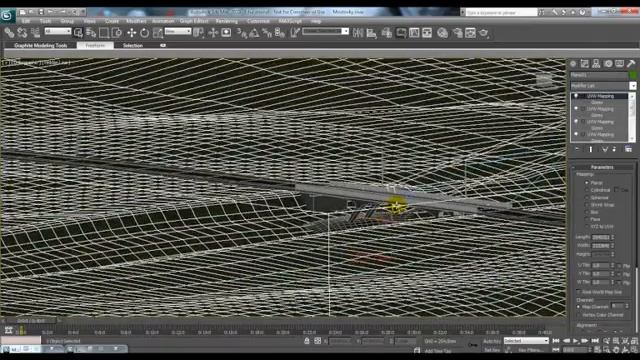Screen dimensions: 640x360
Task: Activate the Select and Move tool
Action: coord(131,33)
